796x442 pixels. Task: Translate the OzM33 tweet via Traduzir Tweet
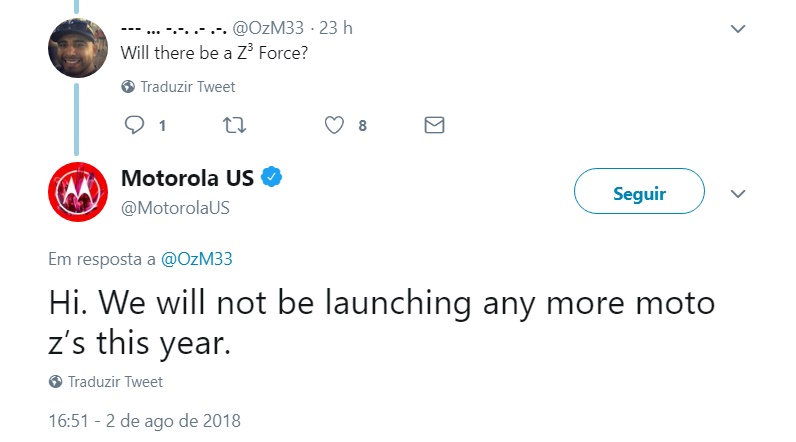[x=187, y=87]
